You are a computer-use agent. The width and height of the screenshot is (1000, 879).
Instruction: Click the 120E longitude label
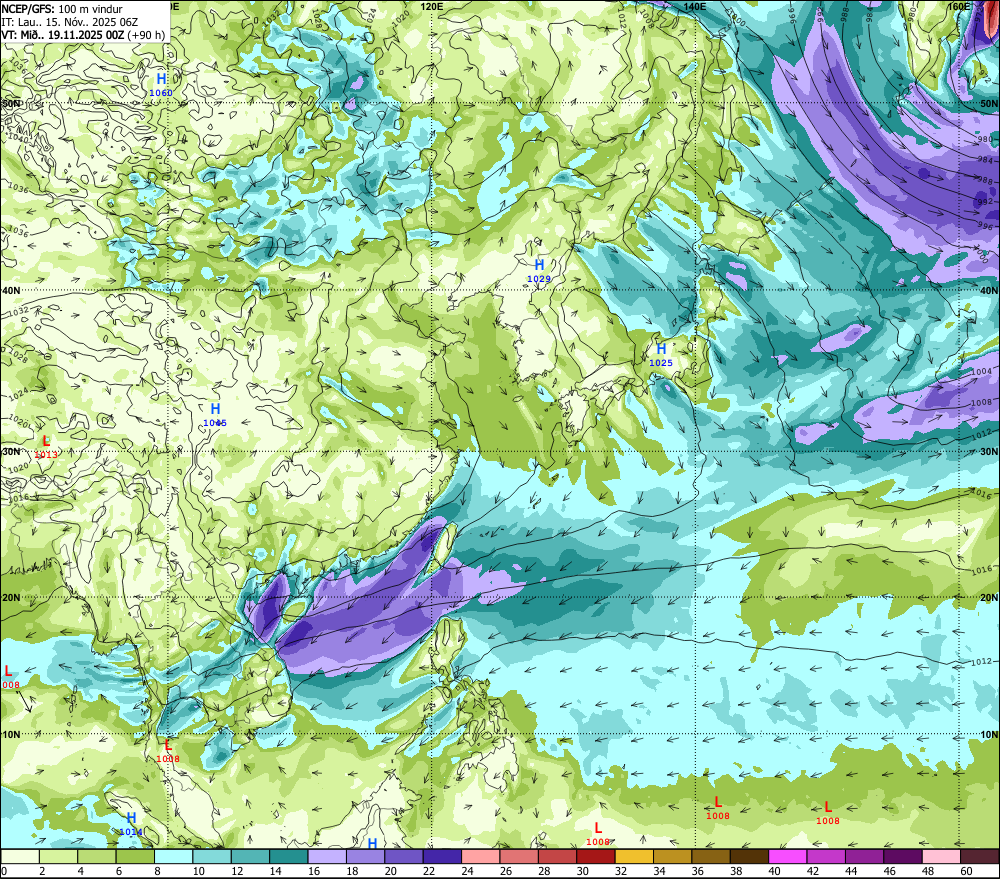click(x=432, y=6)
